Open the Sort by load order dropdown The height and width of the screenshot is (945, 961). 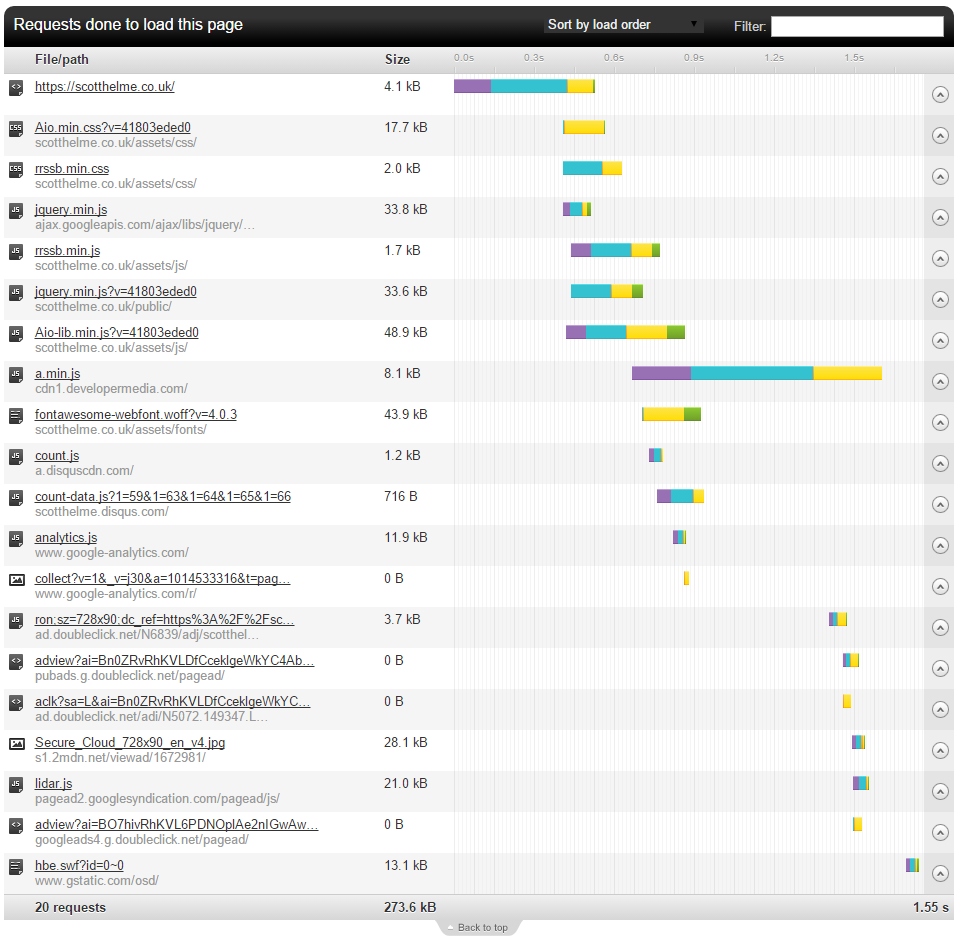[x=623, y=25]
